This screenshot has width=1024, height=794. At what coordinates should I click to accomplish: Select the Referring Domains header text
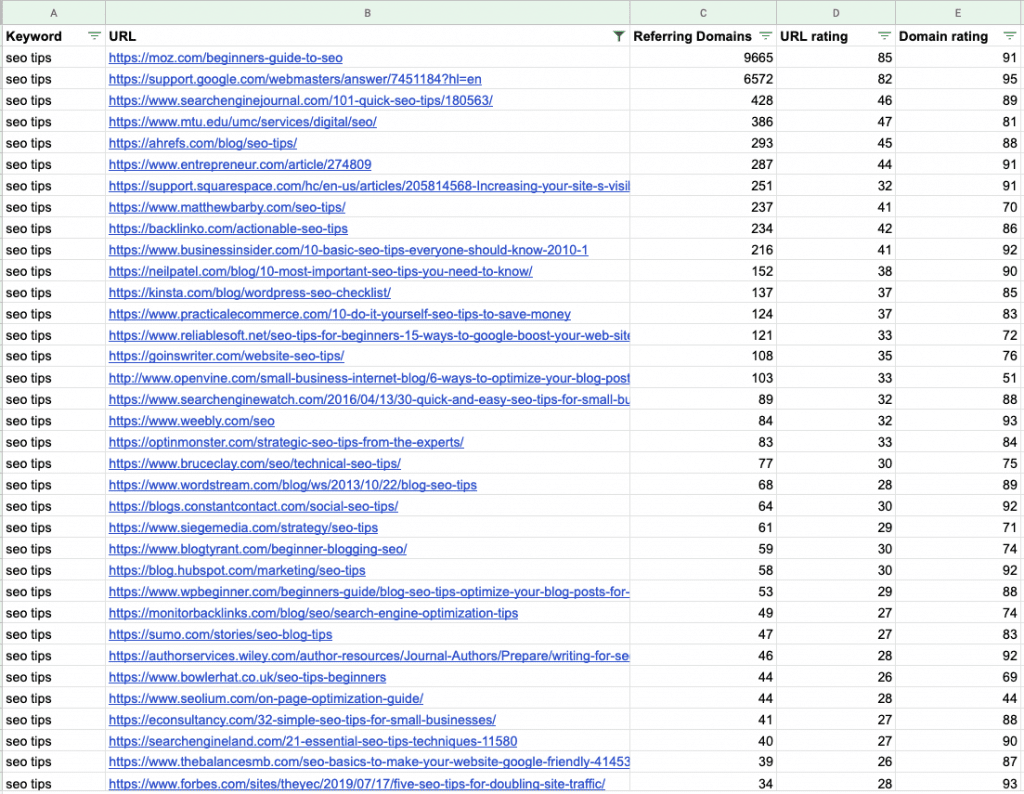click(692, 37)
